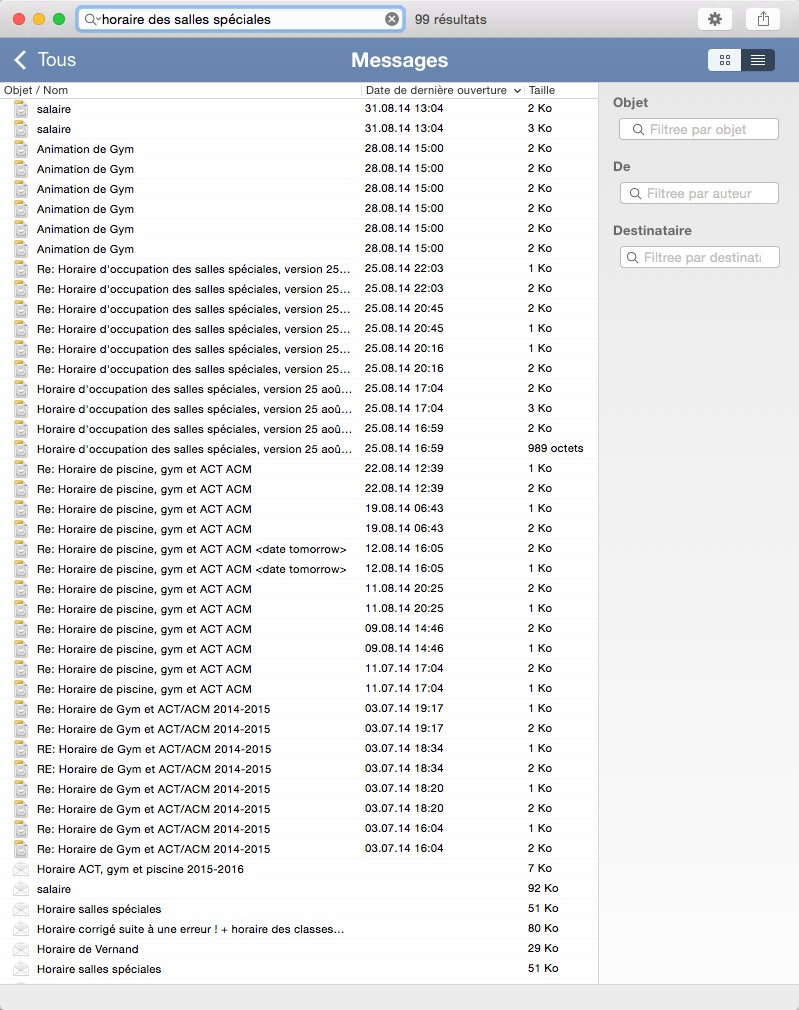Select Re: Horaire de piscine 11.08.14, 2 Ko
The width and height of the screenshot is (799, 1010).
click(x=299, y=589)
